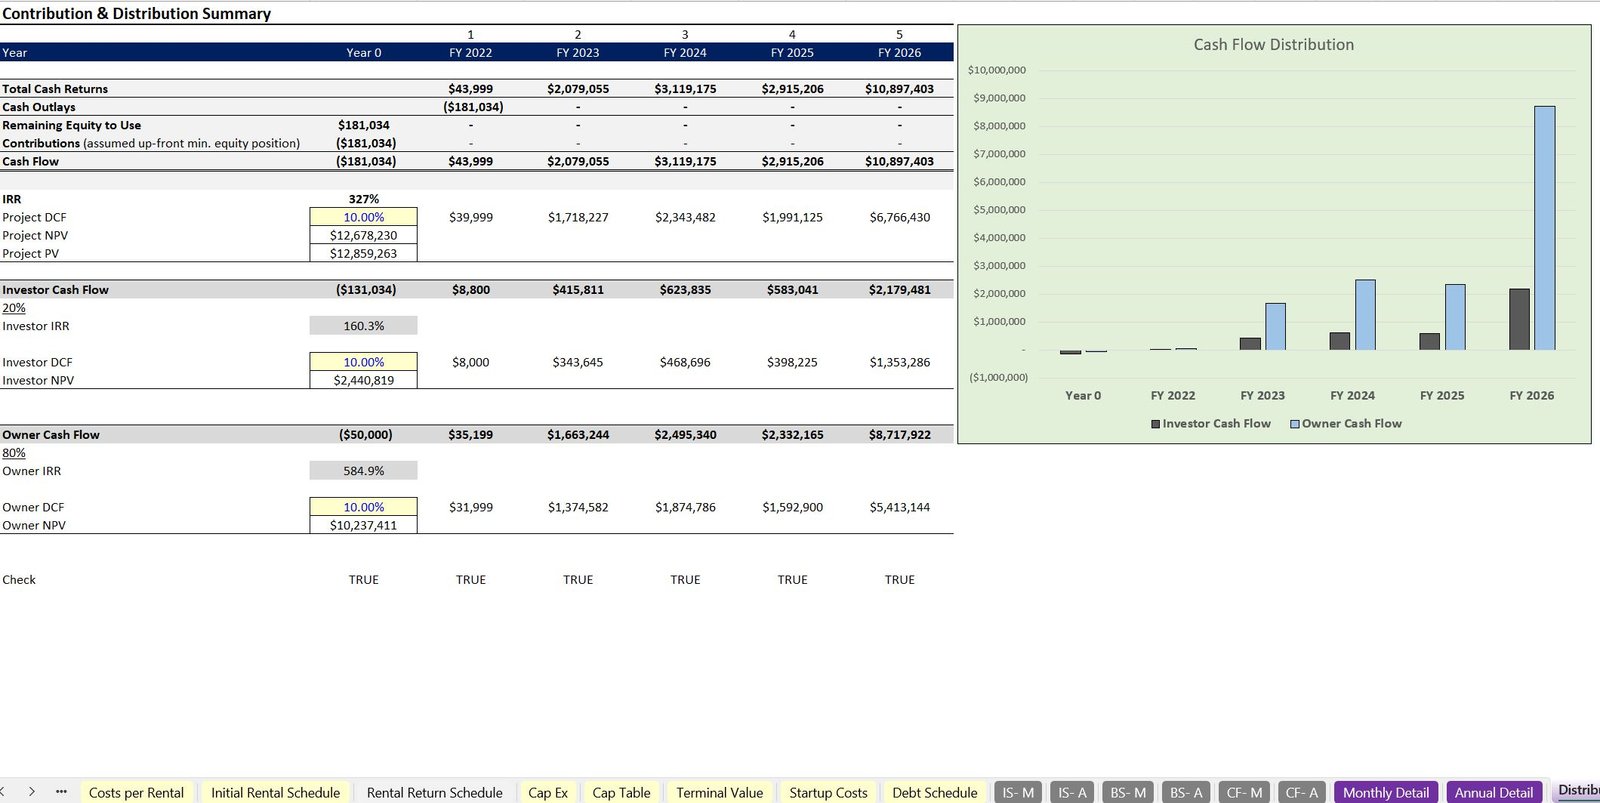Click the Investor DCF rate input cell
1600x803 pixels.
pos(363,362)
